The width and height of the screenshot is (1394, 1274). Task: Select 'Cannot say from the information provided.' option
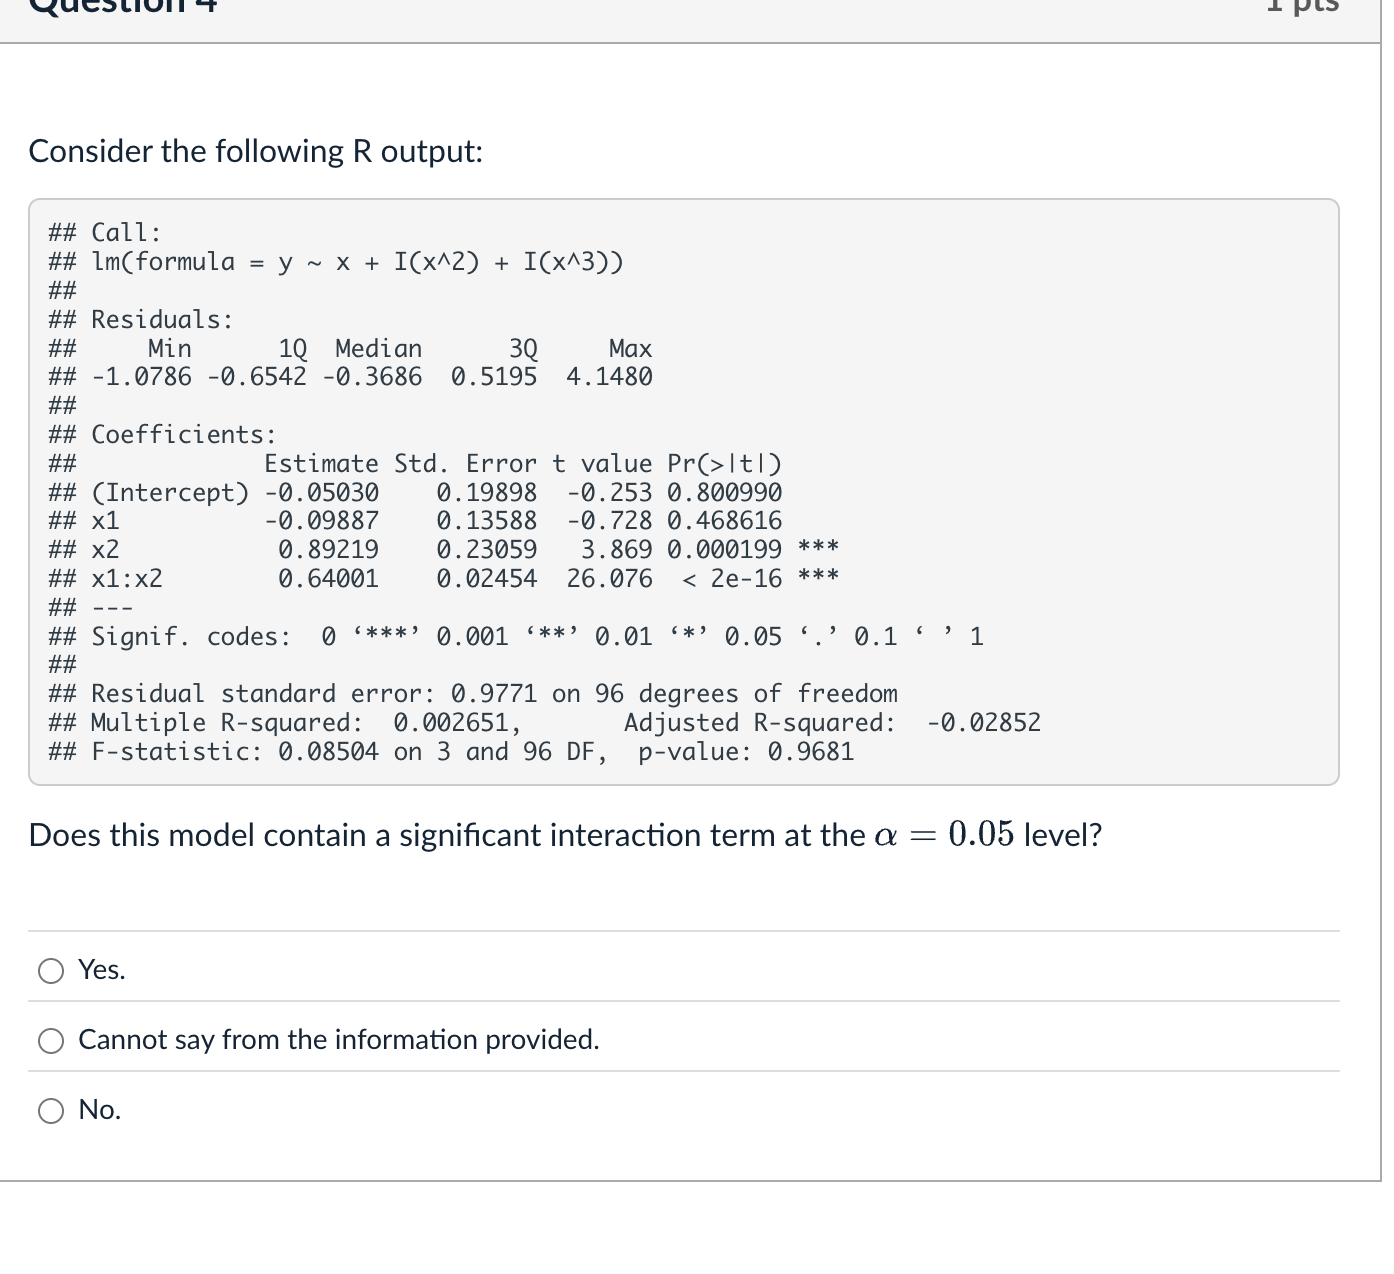click(51, 1040)
